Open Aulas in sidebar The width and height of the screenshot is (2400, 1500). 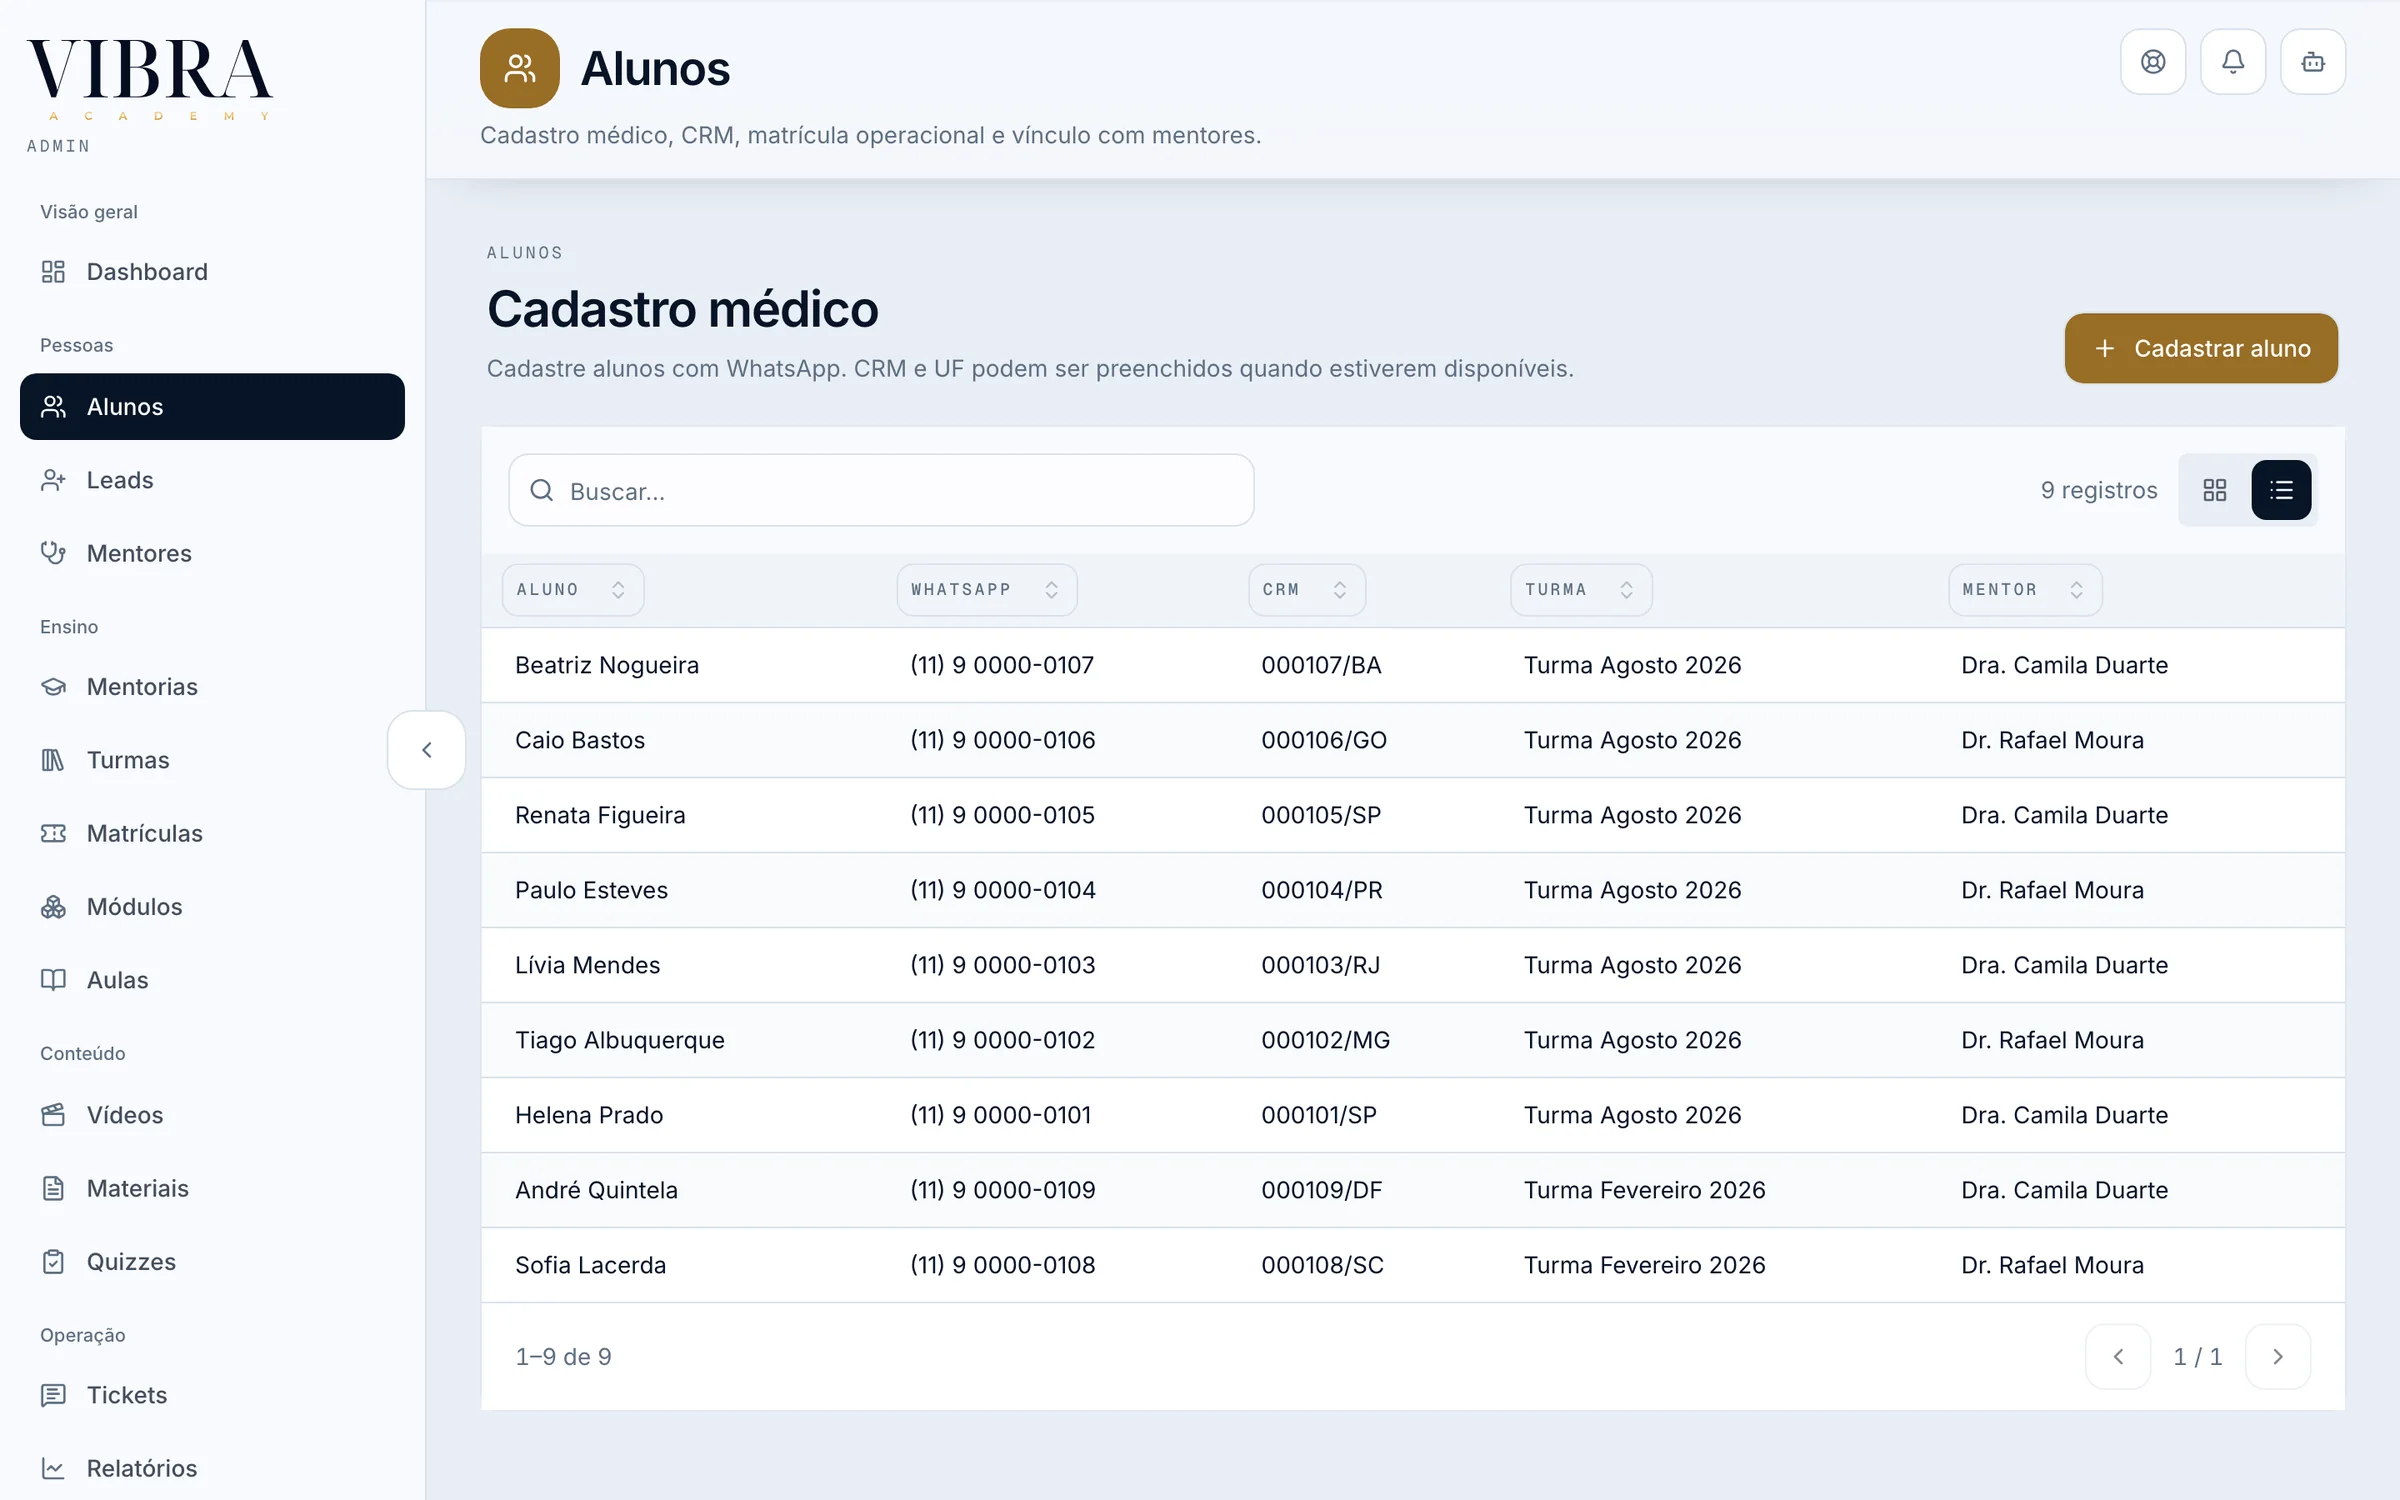coord(212,980)
